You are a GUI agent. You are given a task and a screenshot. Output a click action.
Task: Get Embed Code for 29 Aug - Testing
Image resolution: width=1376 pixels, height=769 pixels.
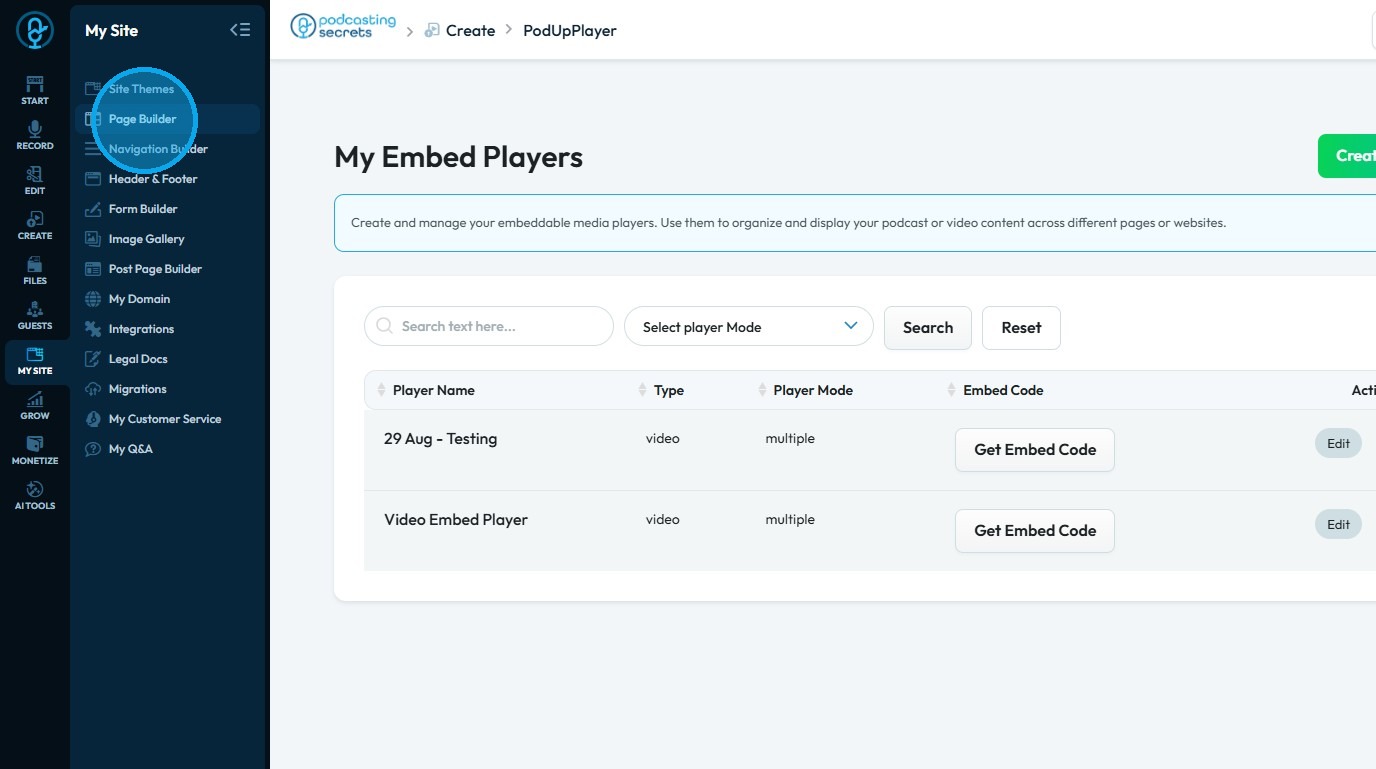click(x=1034, y=450)
